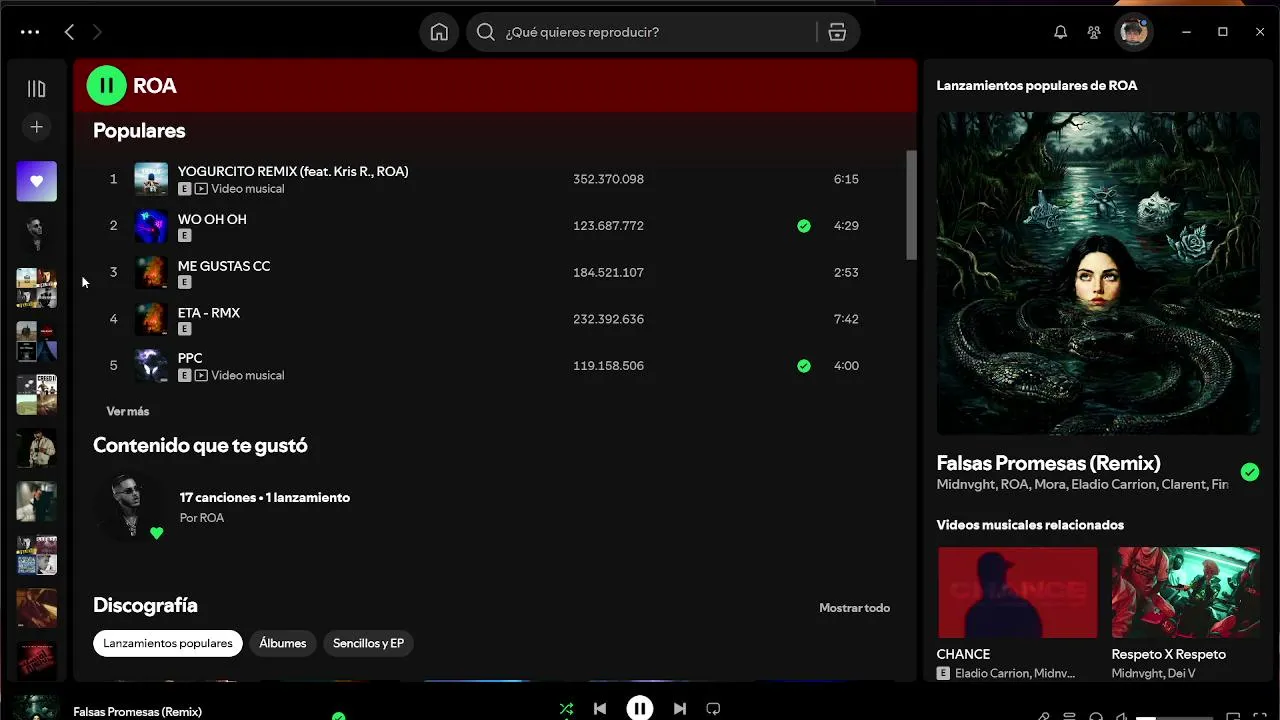Open the Falsas Promesas (Remix) title link
The image size is (1280, 720).
click(x=1048, y=463)
